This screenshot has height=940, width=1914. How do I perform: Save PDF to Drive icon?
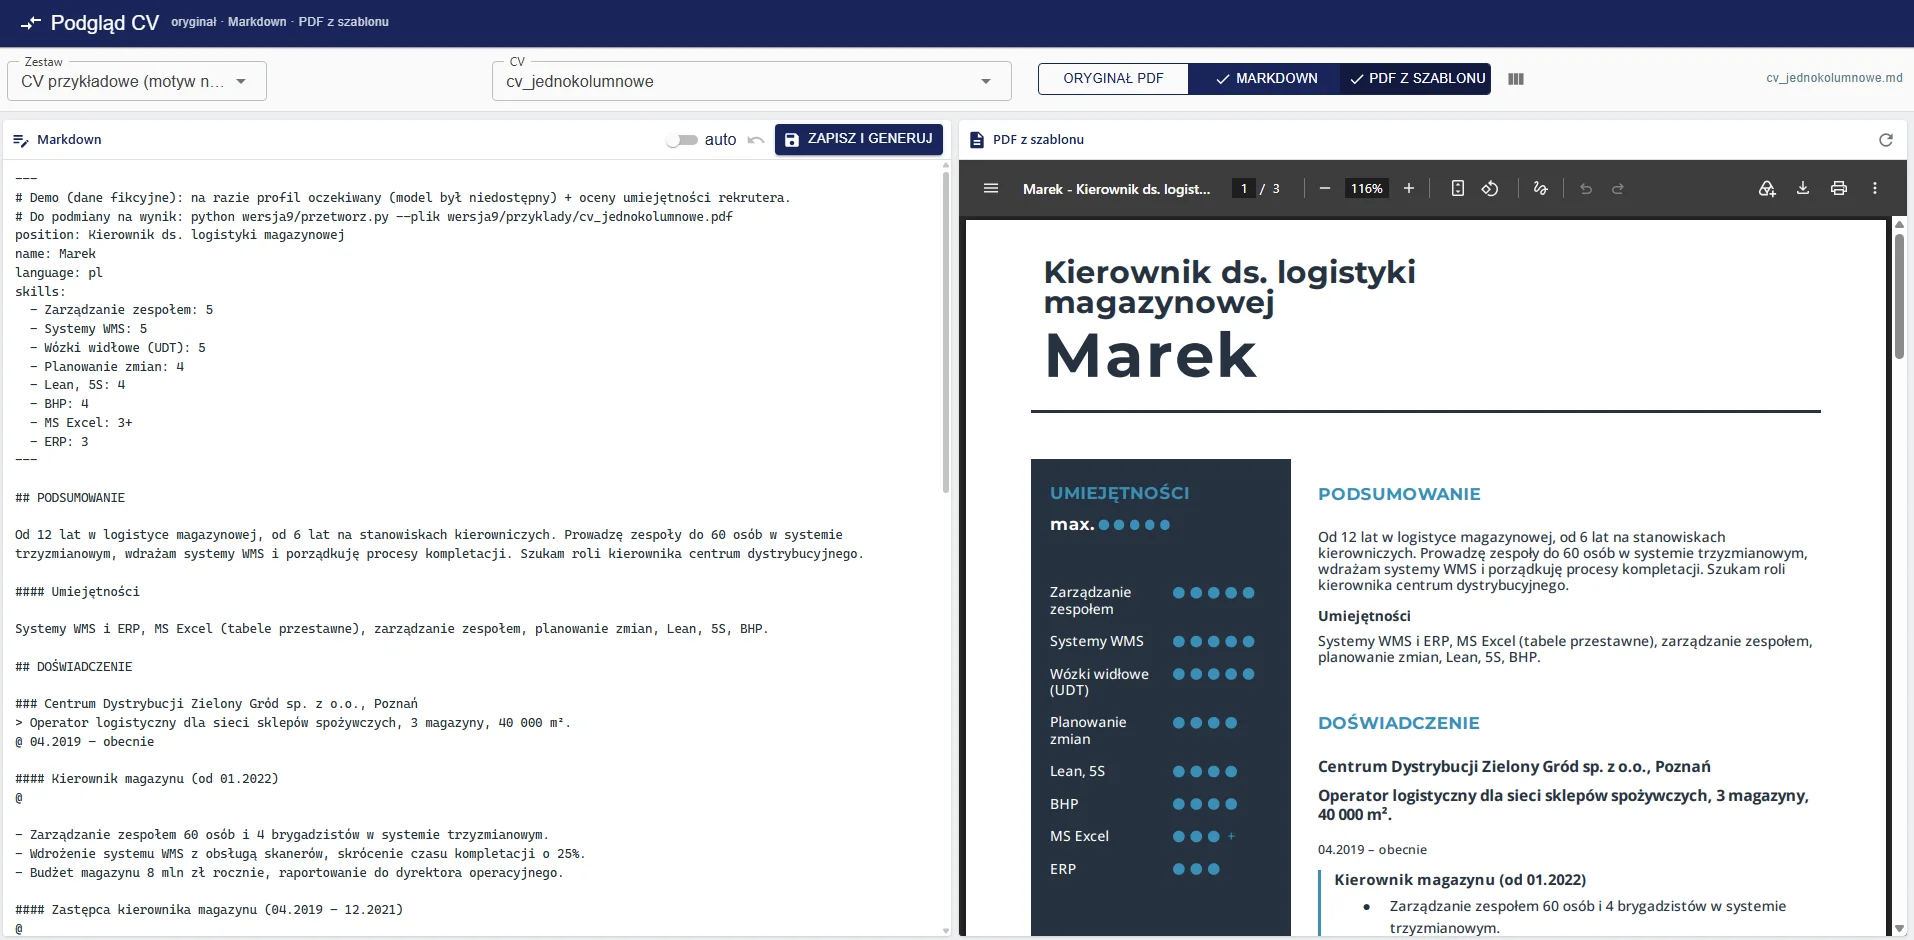coord(1767,188)
